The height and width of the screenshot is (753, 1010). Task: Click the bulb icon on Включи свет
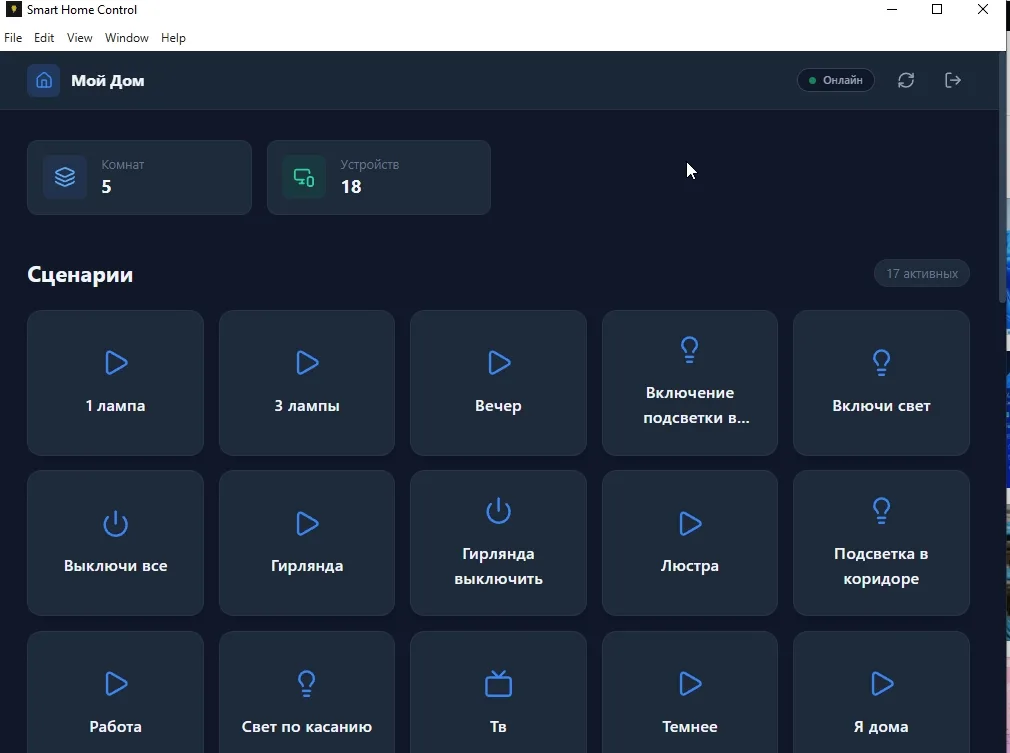click(x=881, y=361)
